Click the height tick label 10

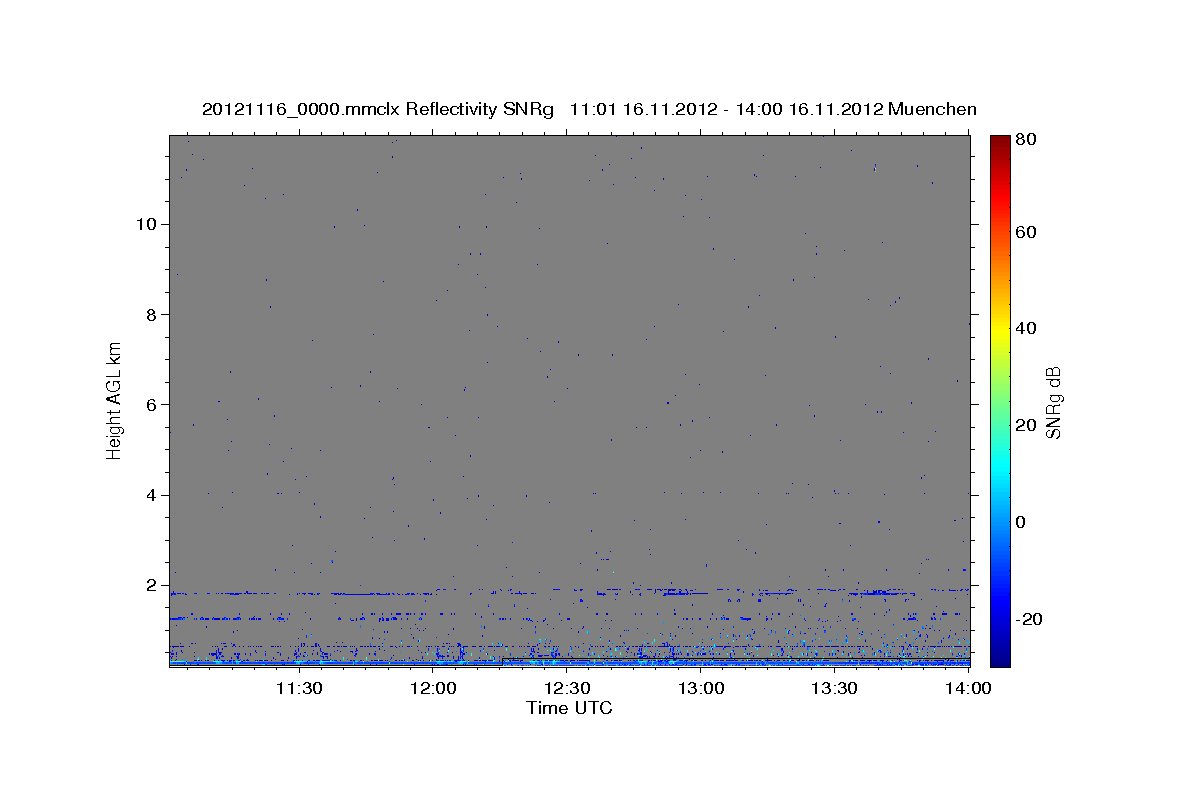pyautogui.click(x=148, y=224)
